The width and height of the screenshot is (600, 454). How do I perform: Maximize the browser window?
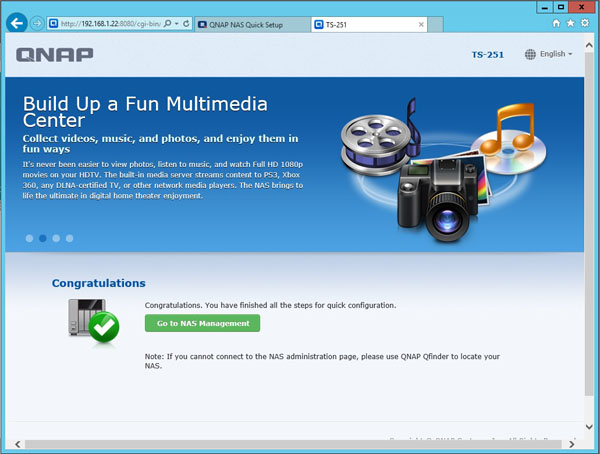point(561,7)
